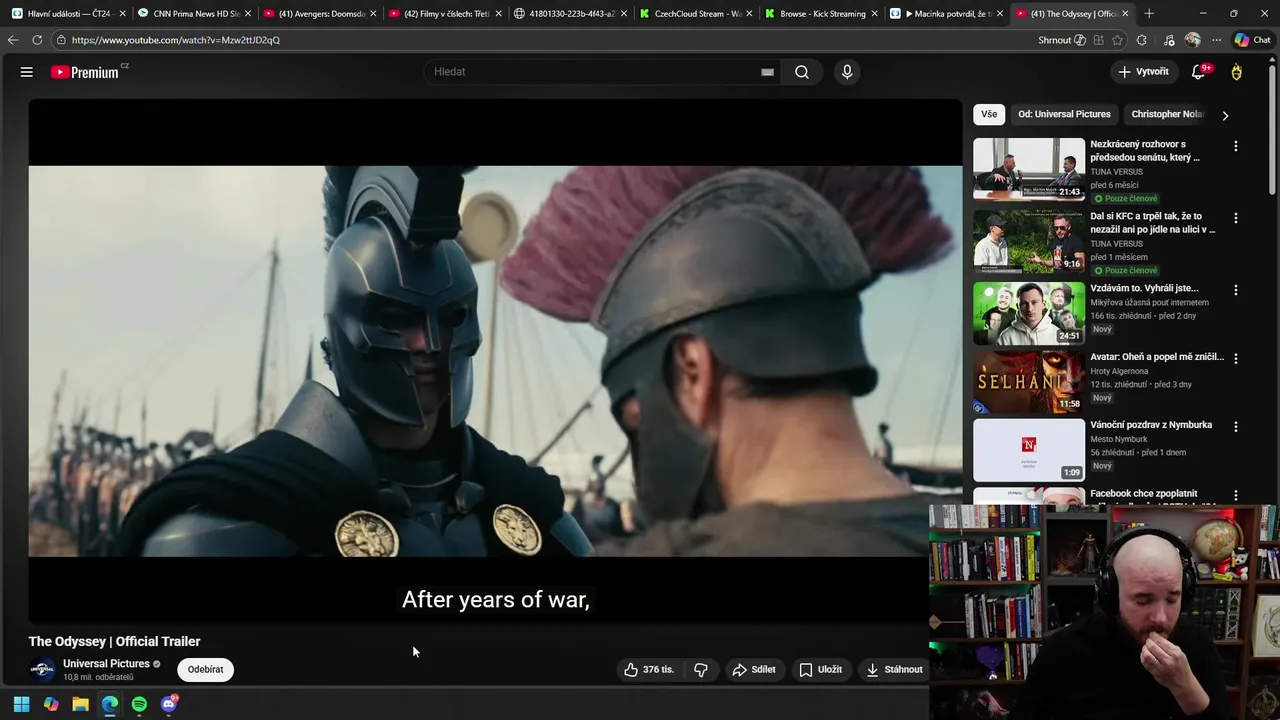Open Edge extensions puzzle icon

(1141, 40)
